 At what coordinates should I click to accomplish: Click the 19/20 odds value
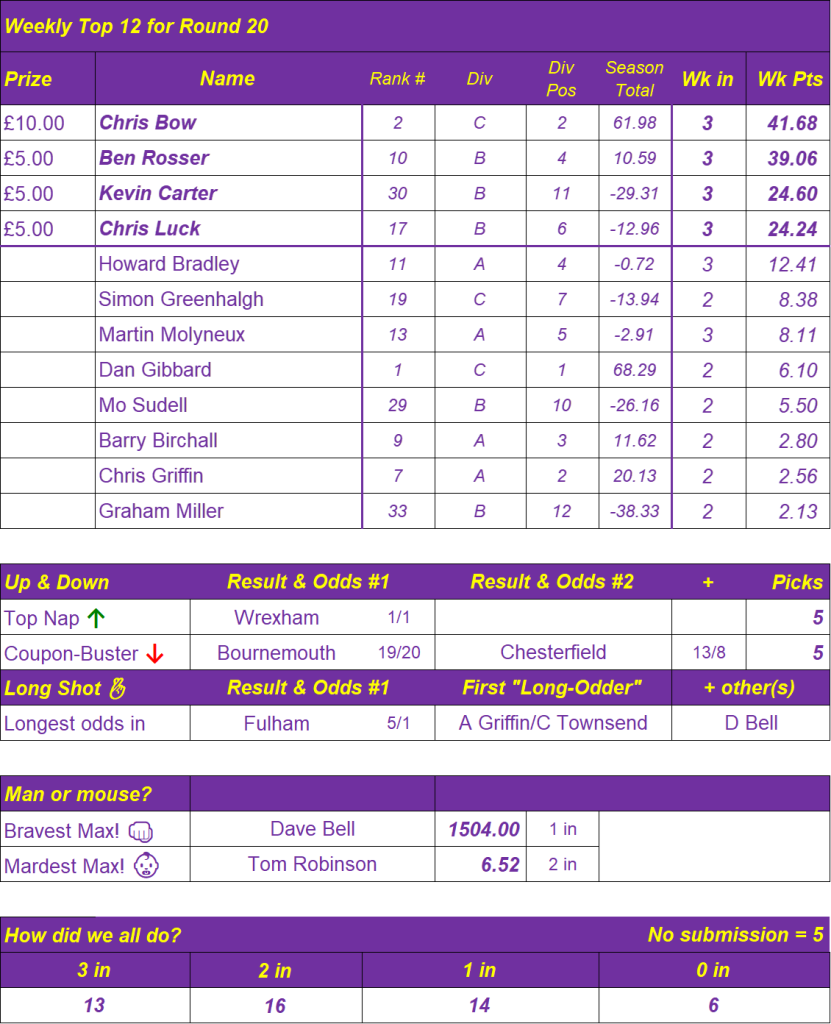tap(399, 652)
